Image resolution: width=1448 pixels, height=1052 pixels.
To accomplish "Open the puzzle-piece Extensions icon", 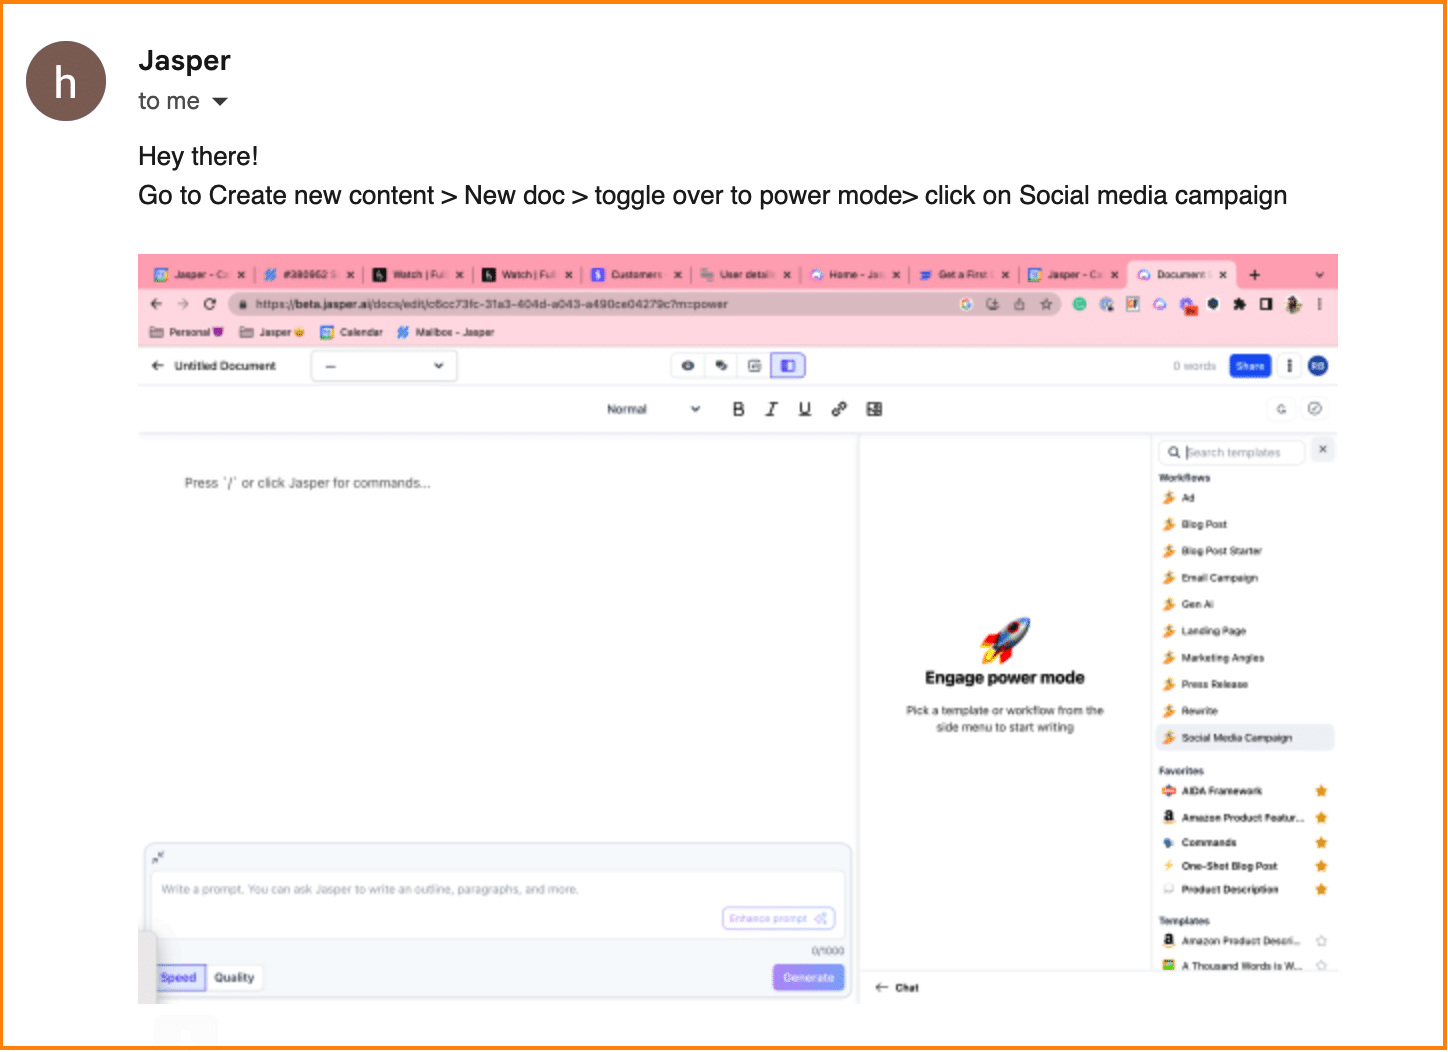I will [1240, 304].
